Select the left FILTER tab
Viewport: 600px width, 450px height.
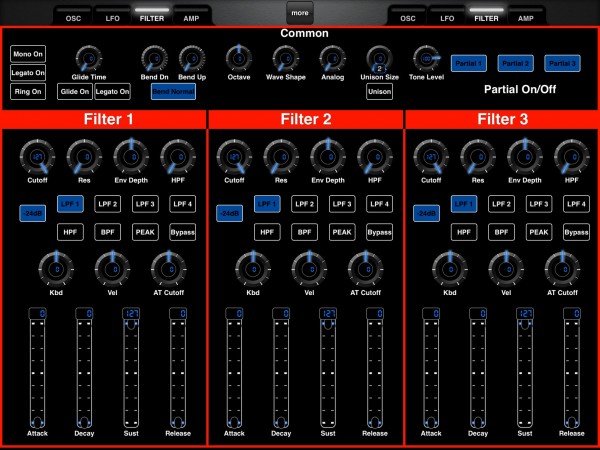(152, 16)
